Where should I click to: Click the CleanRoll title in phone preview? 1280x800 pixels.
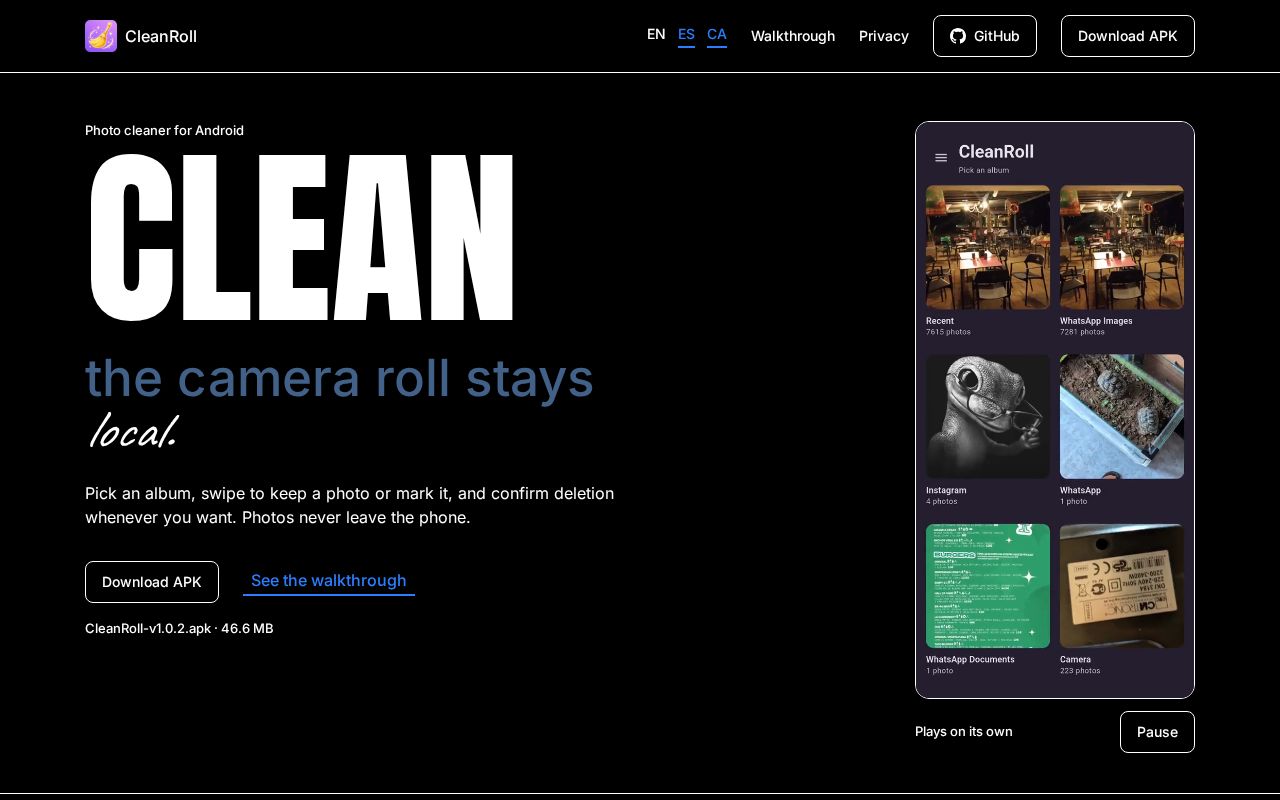point(996,151)
